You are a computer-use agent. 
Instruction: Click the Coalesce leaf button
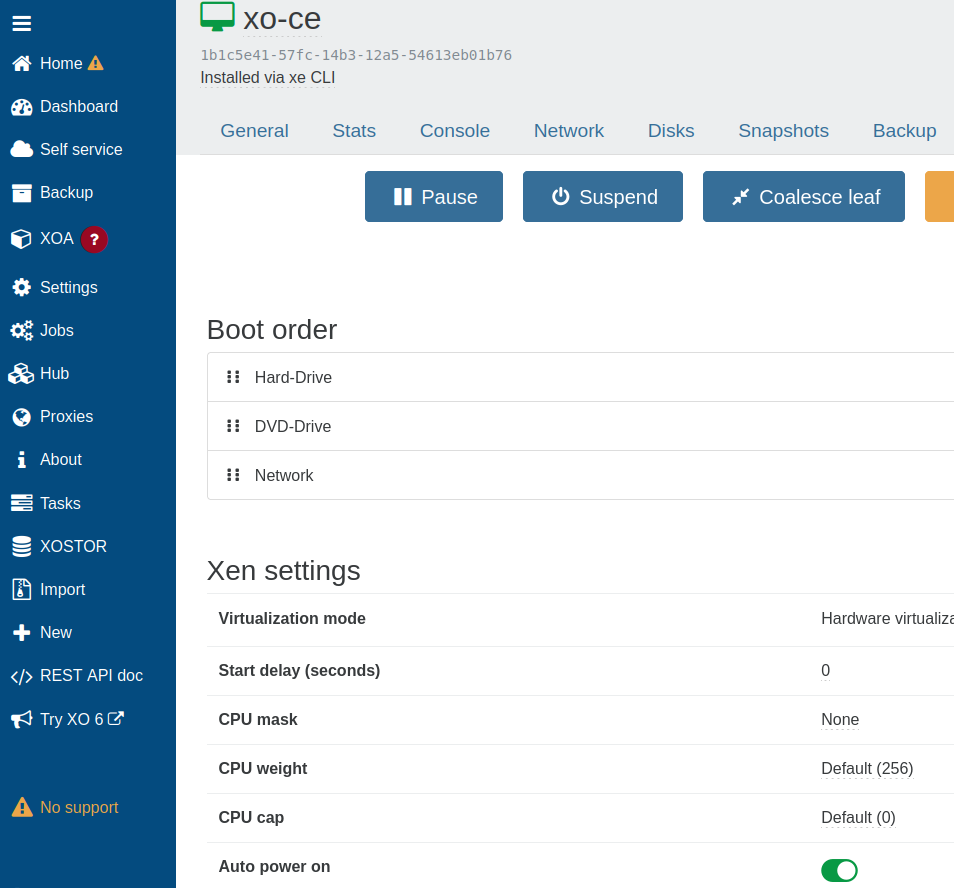[803, 197]
